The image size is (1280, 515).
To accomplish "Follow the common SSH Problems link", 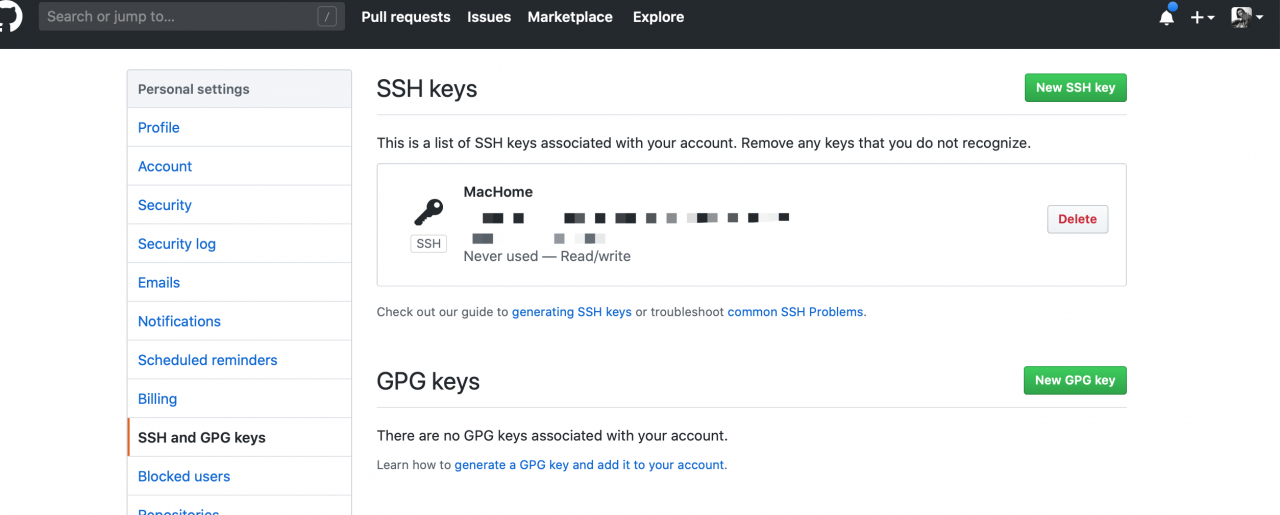I will point(796,312).
